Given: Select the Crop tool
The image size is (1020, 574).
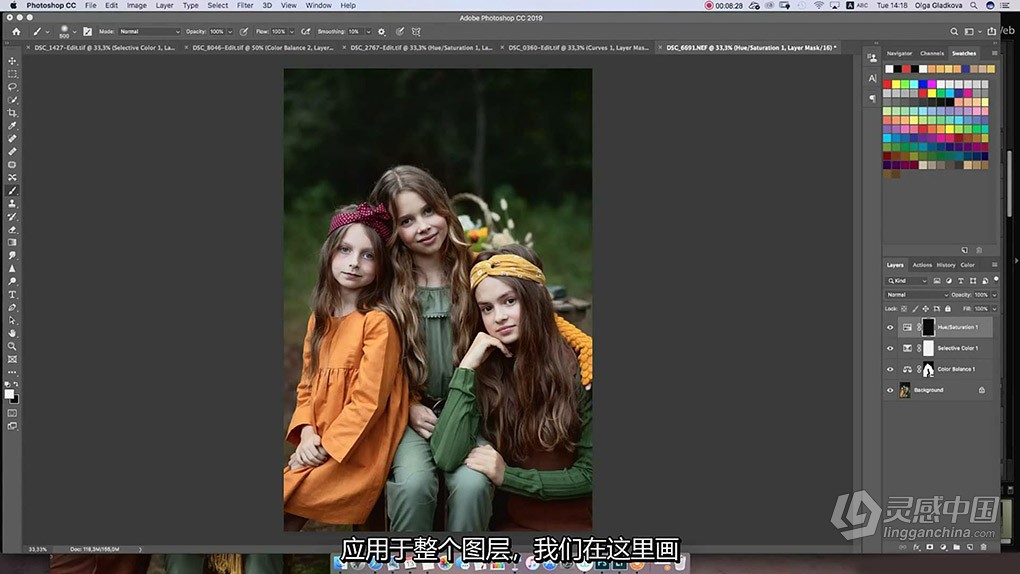Looking at the screenshot, I should coord(12,113).
